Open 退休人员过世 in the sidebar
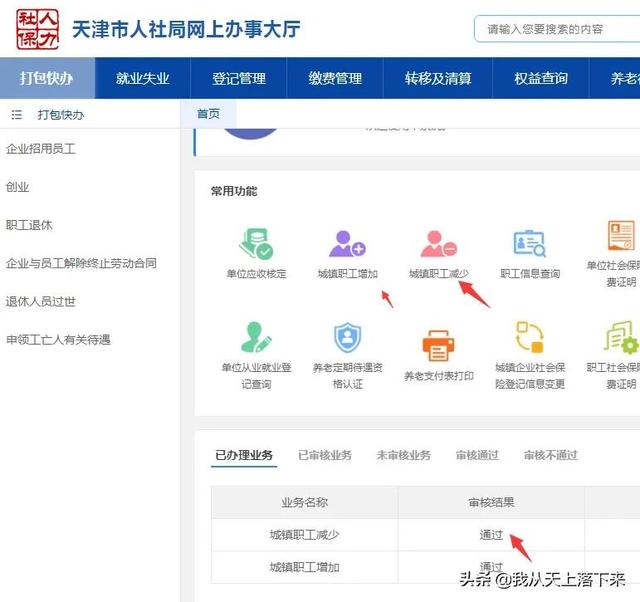Viewport: 640px width, 602px height. click(41, 302)
